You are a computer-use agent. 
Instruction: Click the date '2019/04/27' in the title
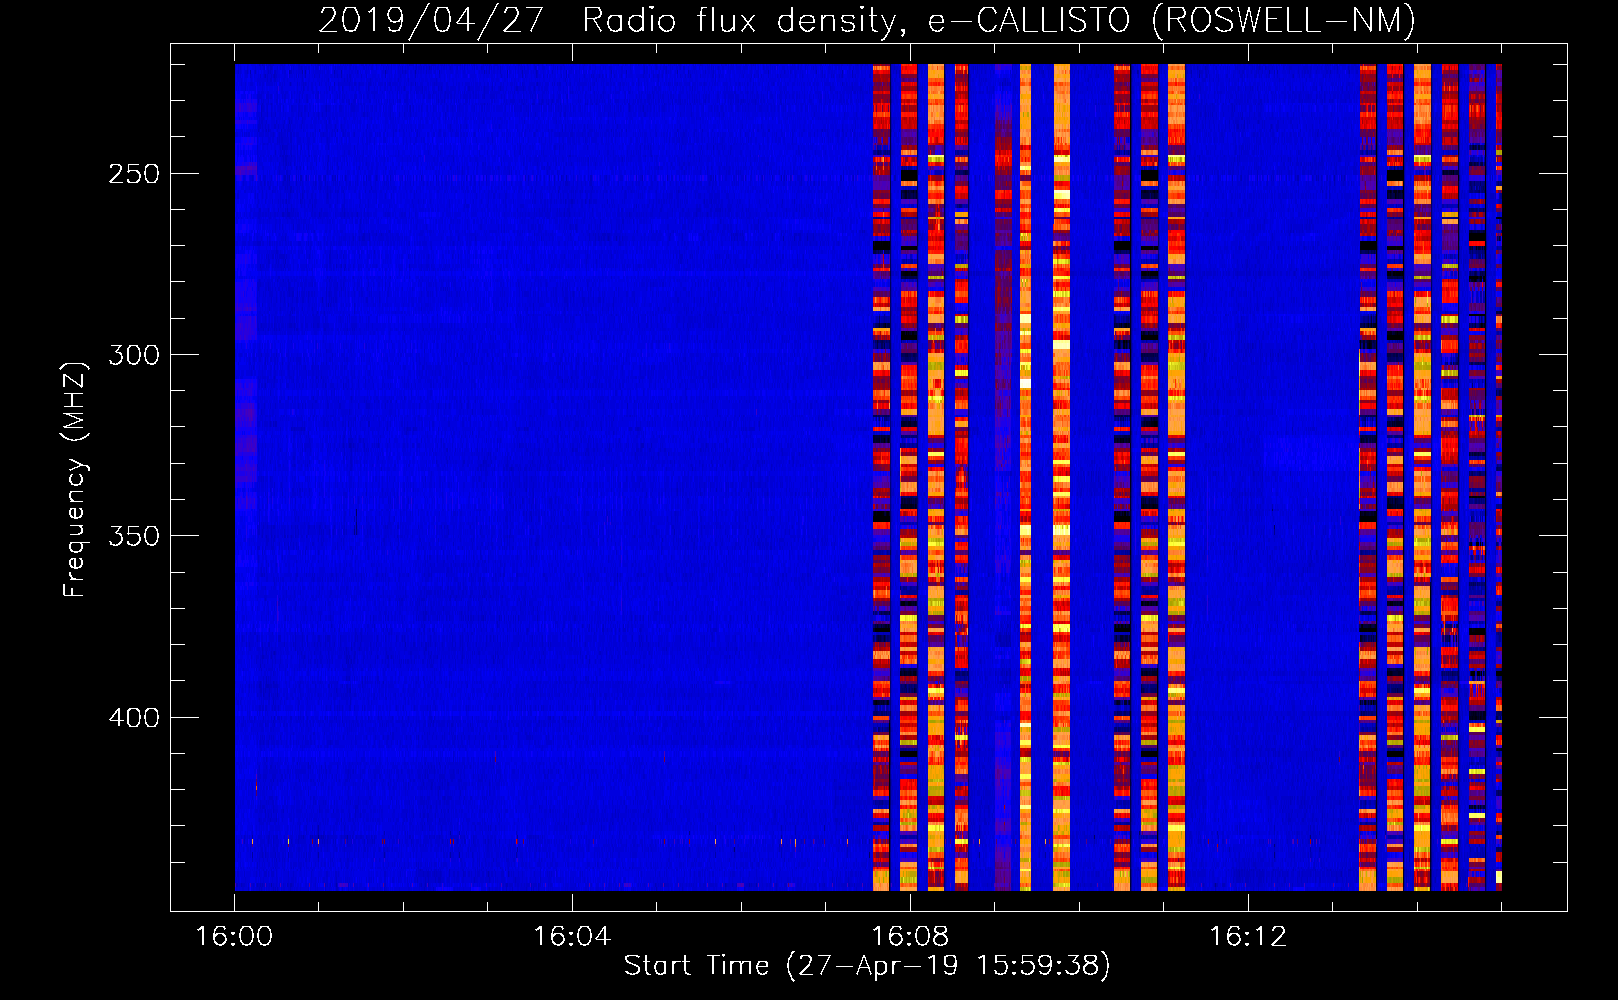[431, 20]
